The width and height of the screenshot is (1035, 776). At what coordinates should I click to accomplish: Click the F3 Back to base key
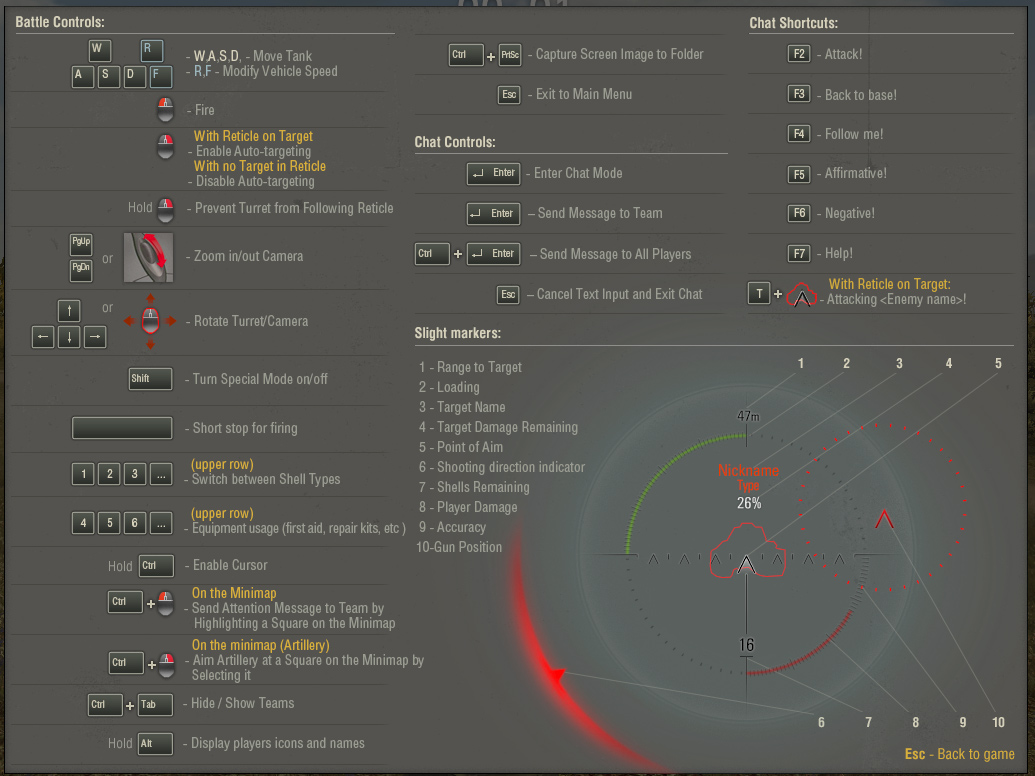pyautogui.click(x=799, y=94)
